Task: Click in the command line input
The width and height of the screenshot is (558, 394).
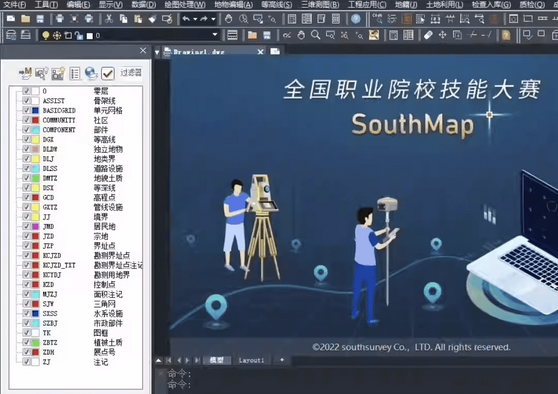Action: (356, 384)
